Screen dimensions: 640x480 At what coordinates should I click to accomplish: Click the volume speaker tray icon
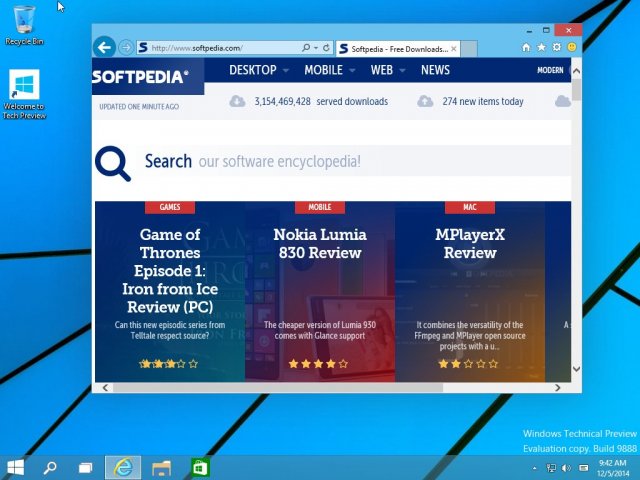click(567, 468)
